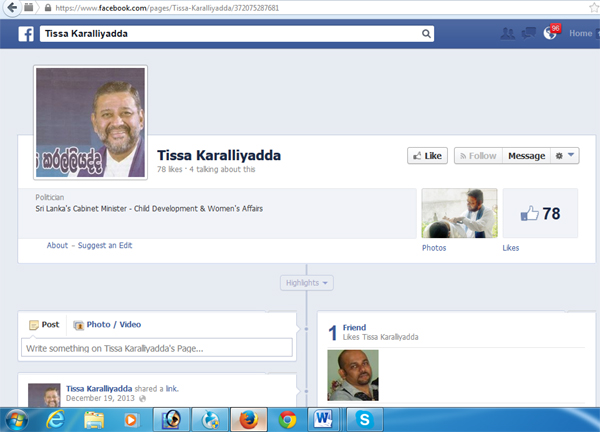Open the Friend heading link

pos(354,328)
